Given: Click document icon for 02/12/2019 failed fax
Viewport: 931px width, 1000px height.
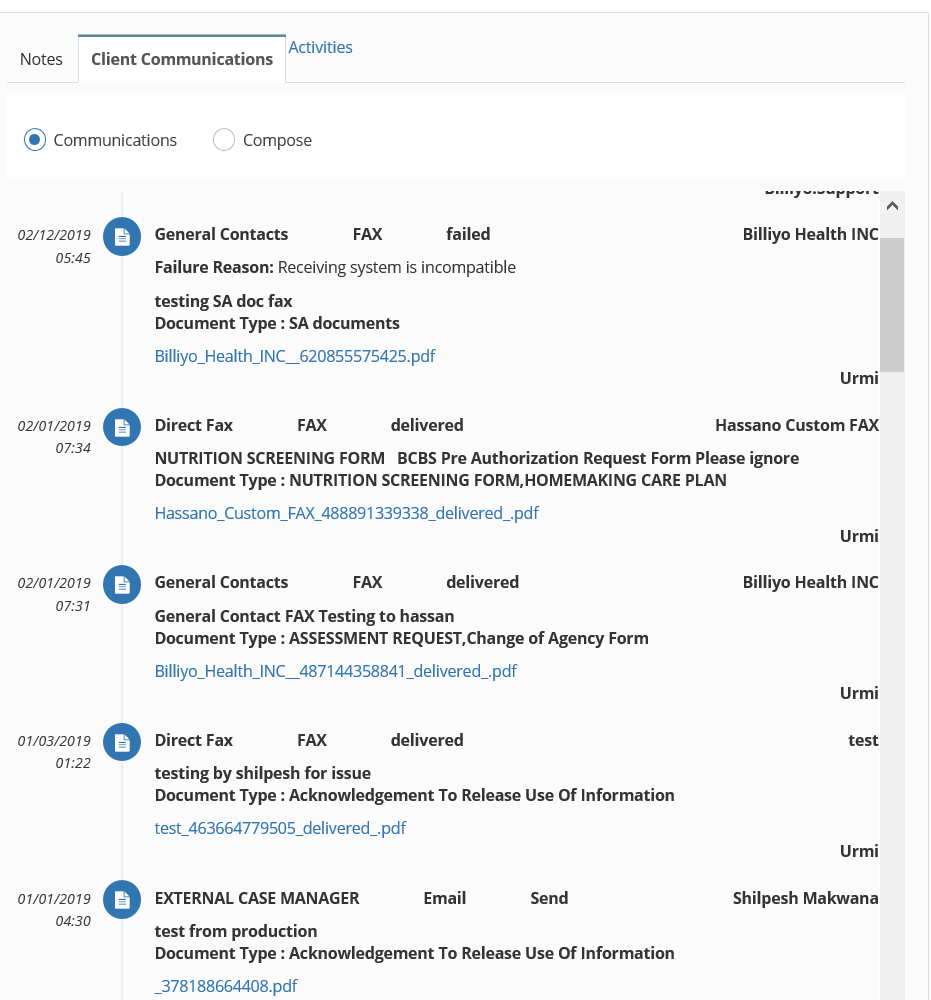Looking at the screenshot, I should click(122, 236).
